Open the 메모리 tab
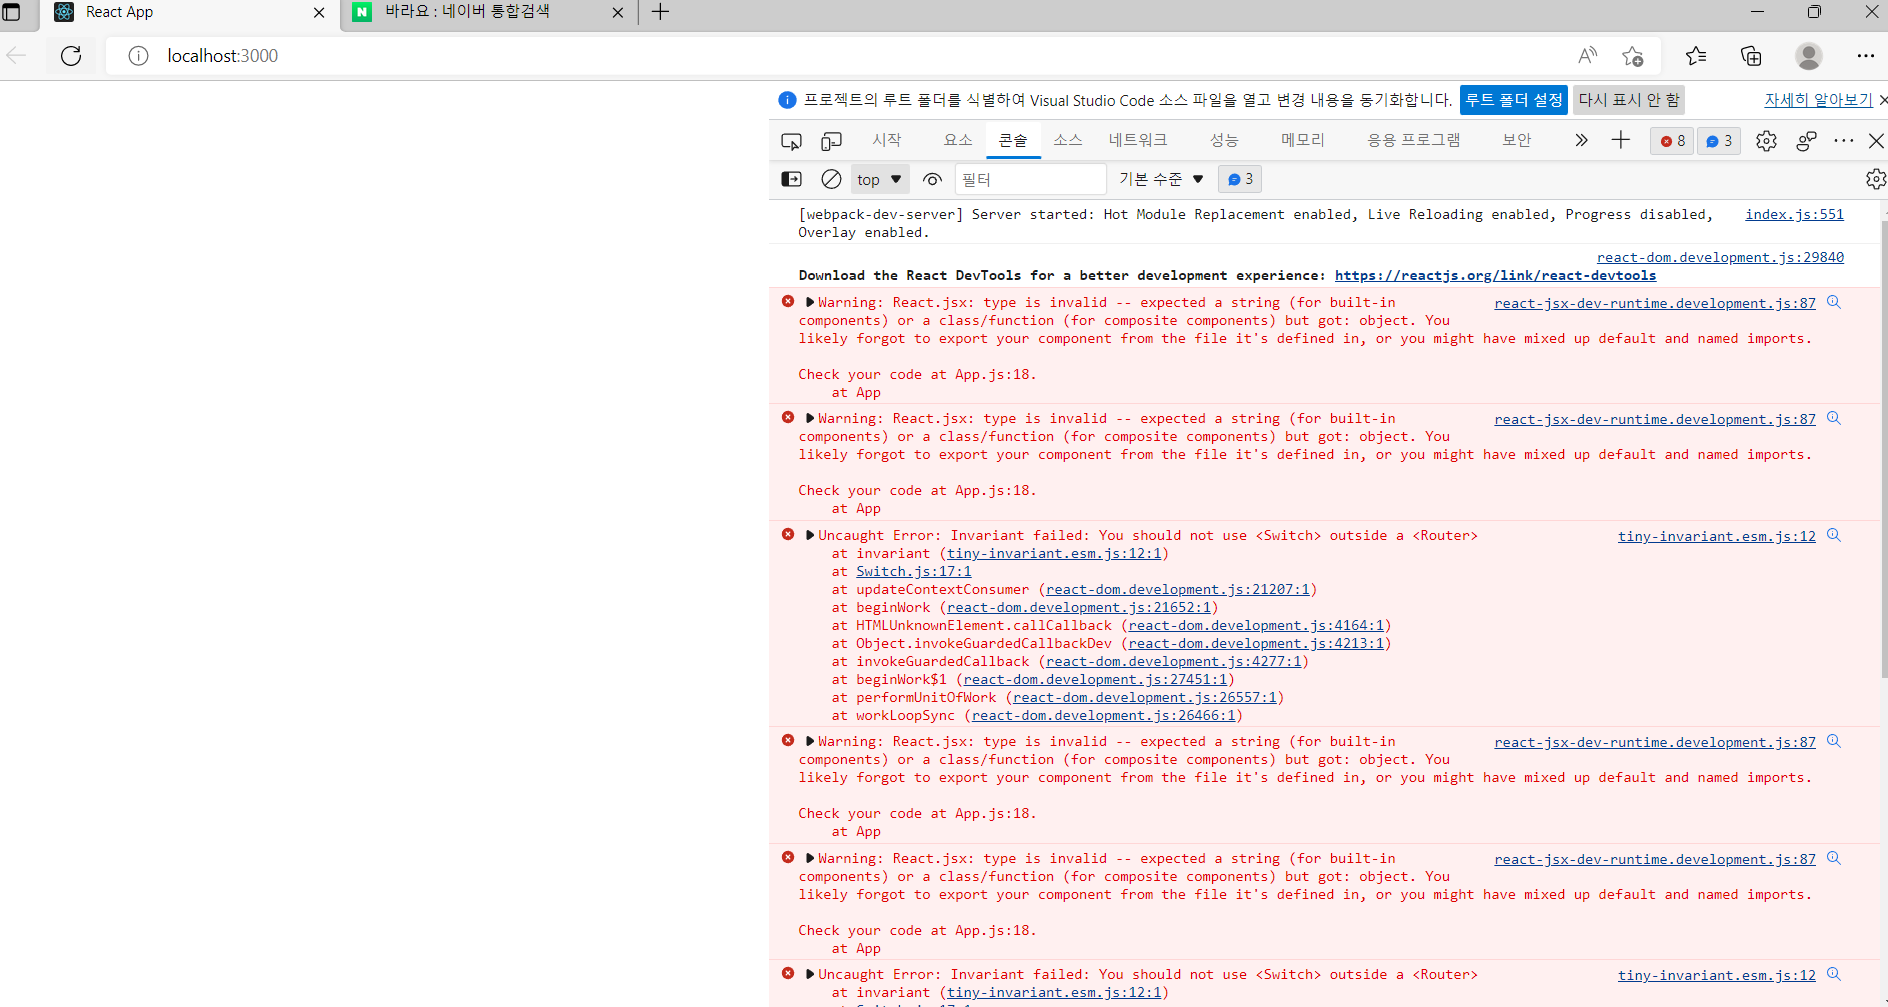Viewport: 1888px width, 1007px height. point(1303,140)
